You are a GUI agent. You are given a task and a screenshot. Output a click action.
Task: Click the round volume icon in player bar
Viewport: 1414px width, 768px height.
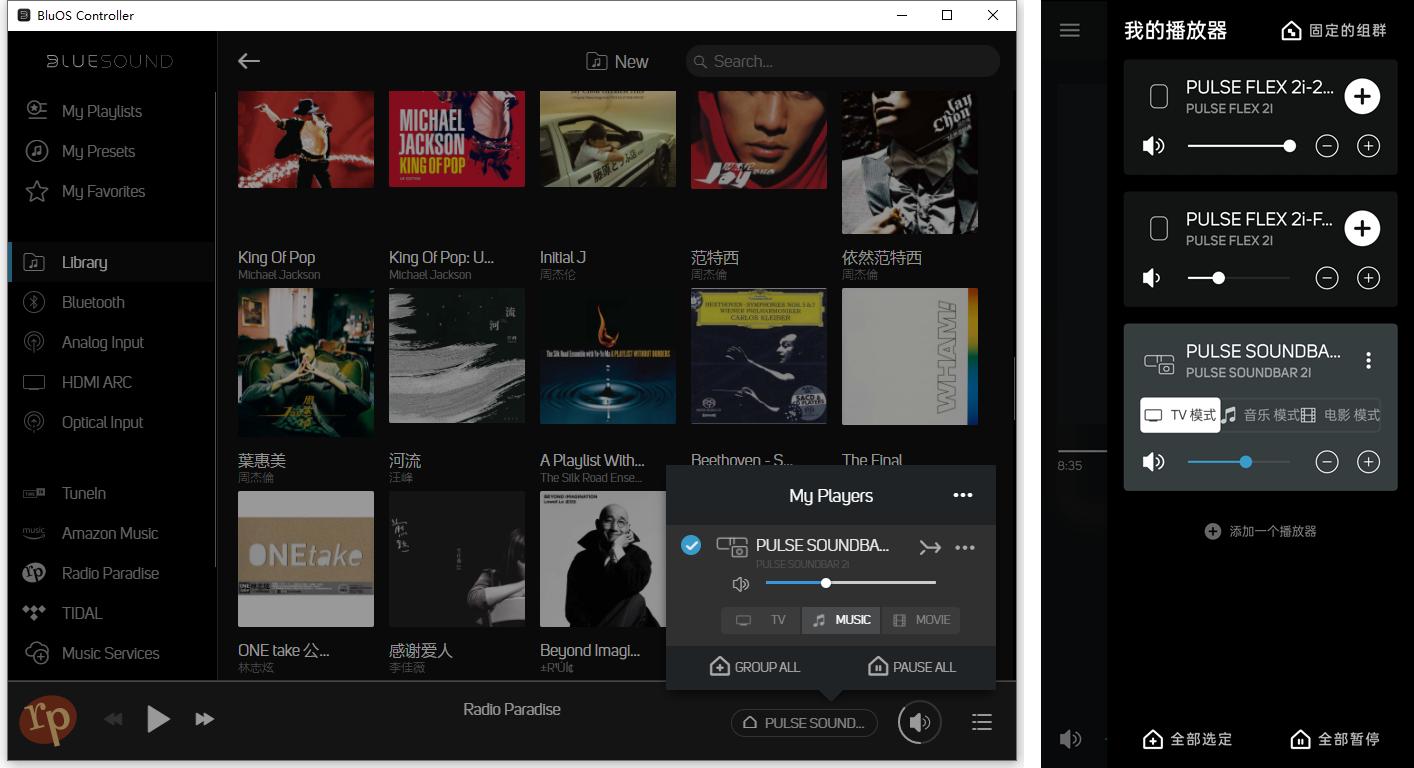point(919,722)
